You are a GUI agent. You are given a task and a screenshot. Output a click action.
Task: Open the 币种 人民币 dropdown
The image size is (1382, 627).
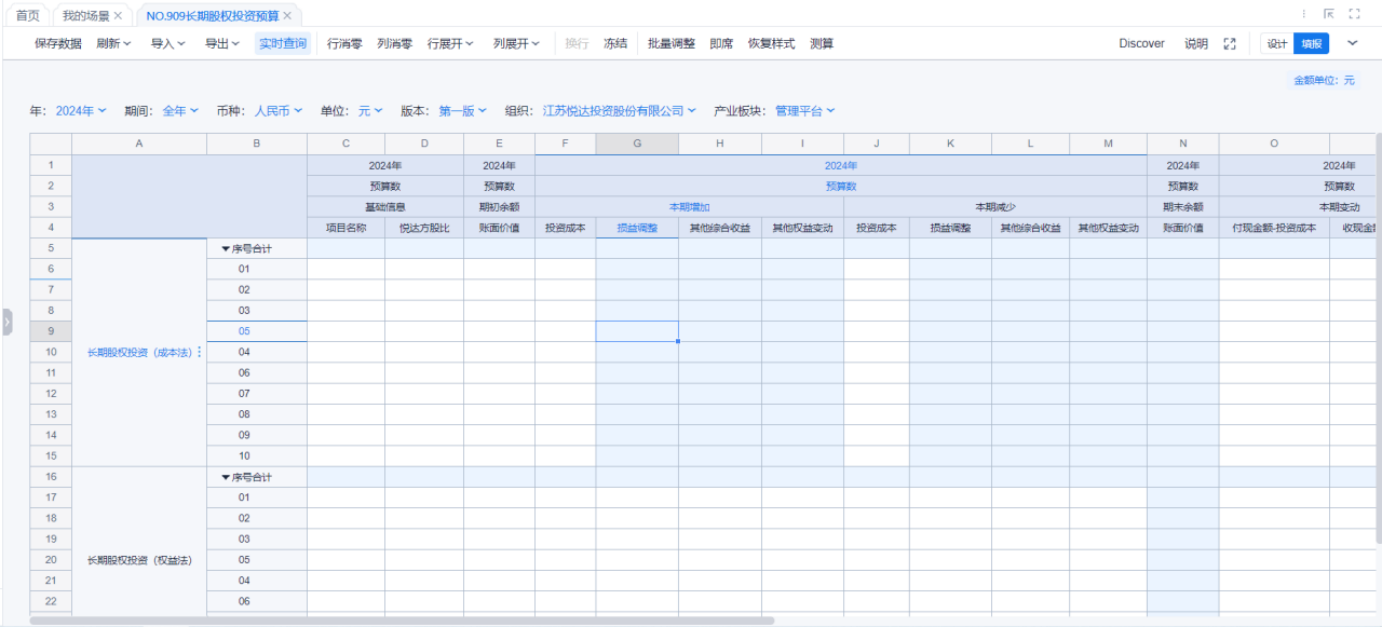pos(278,111)
